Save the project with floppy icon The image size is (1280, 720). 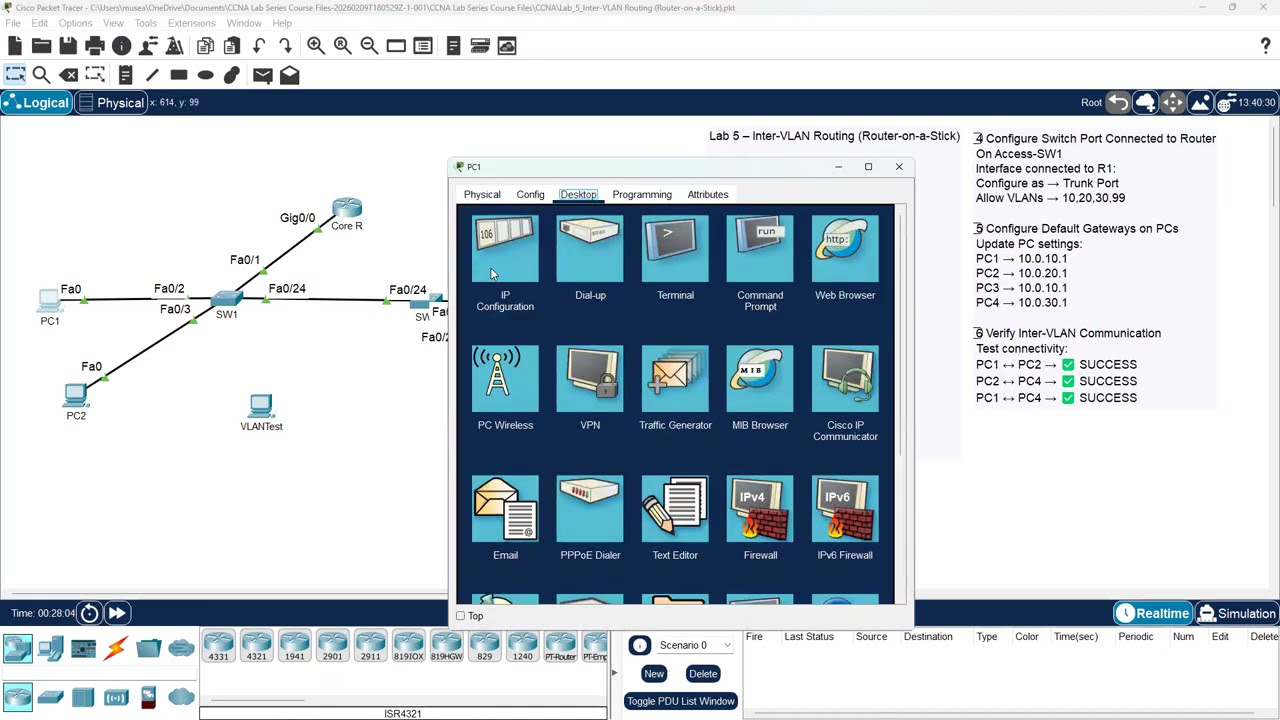(68, 46)
